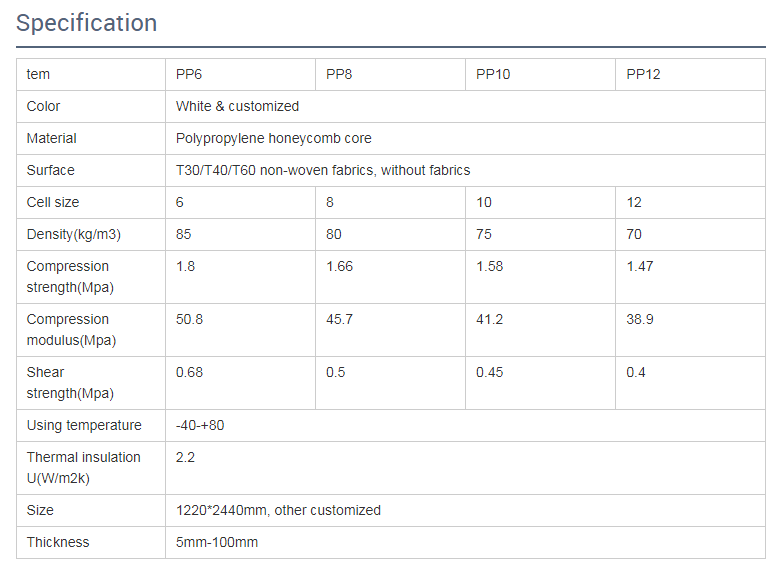Click the T30/T40/T60 non-woven fabrics cell
Screen dimensions: 780x567
pos(322,170)
